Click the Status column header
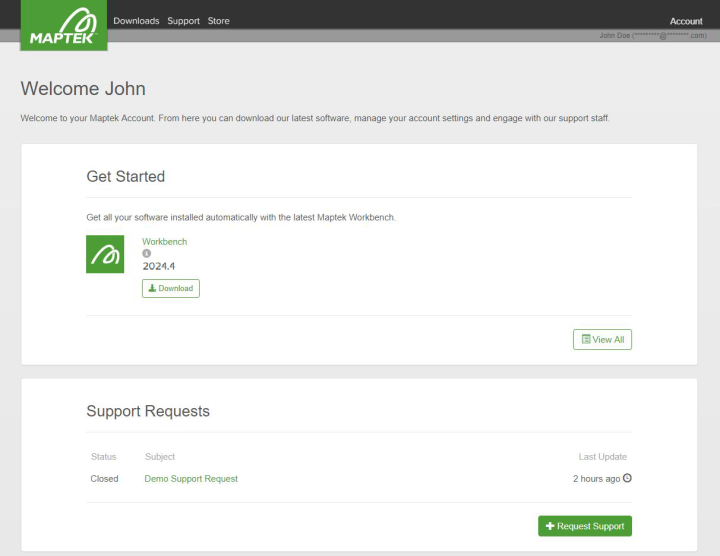720x556 pixels. point(104,456)
